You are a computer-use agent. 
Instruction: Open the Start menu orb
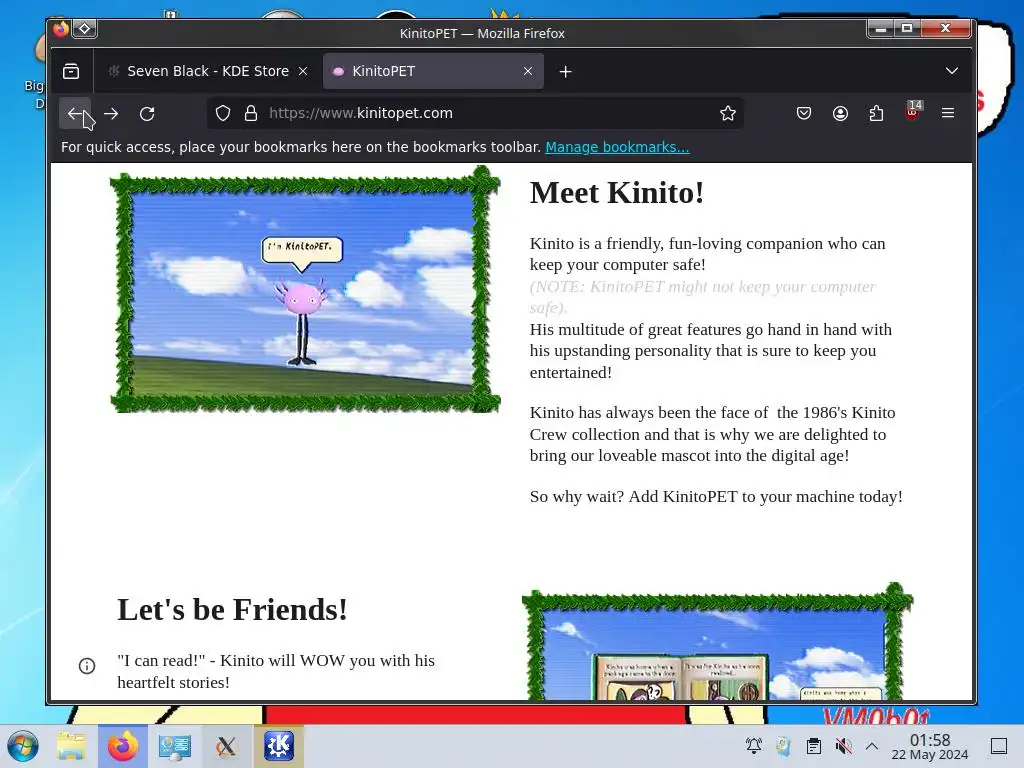pos(23,746)
